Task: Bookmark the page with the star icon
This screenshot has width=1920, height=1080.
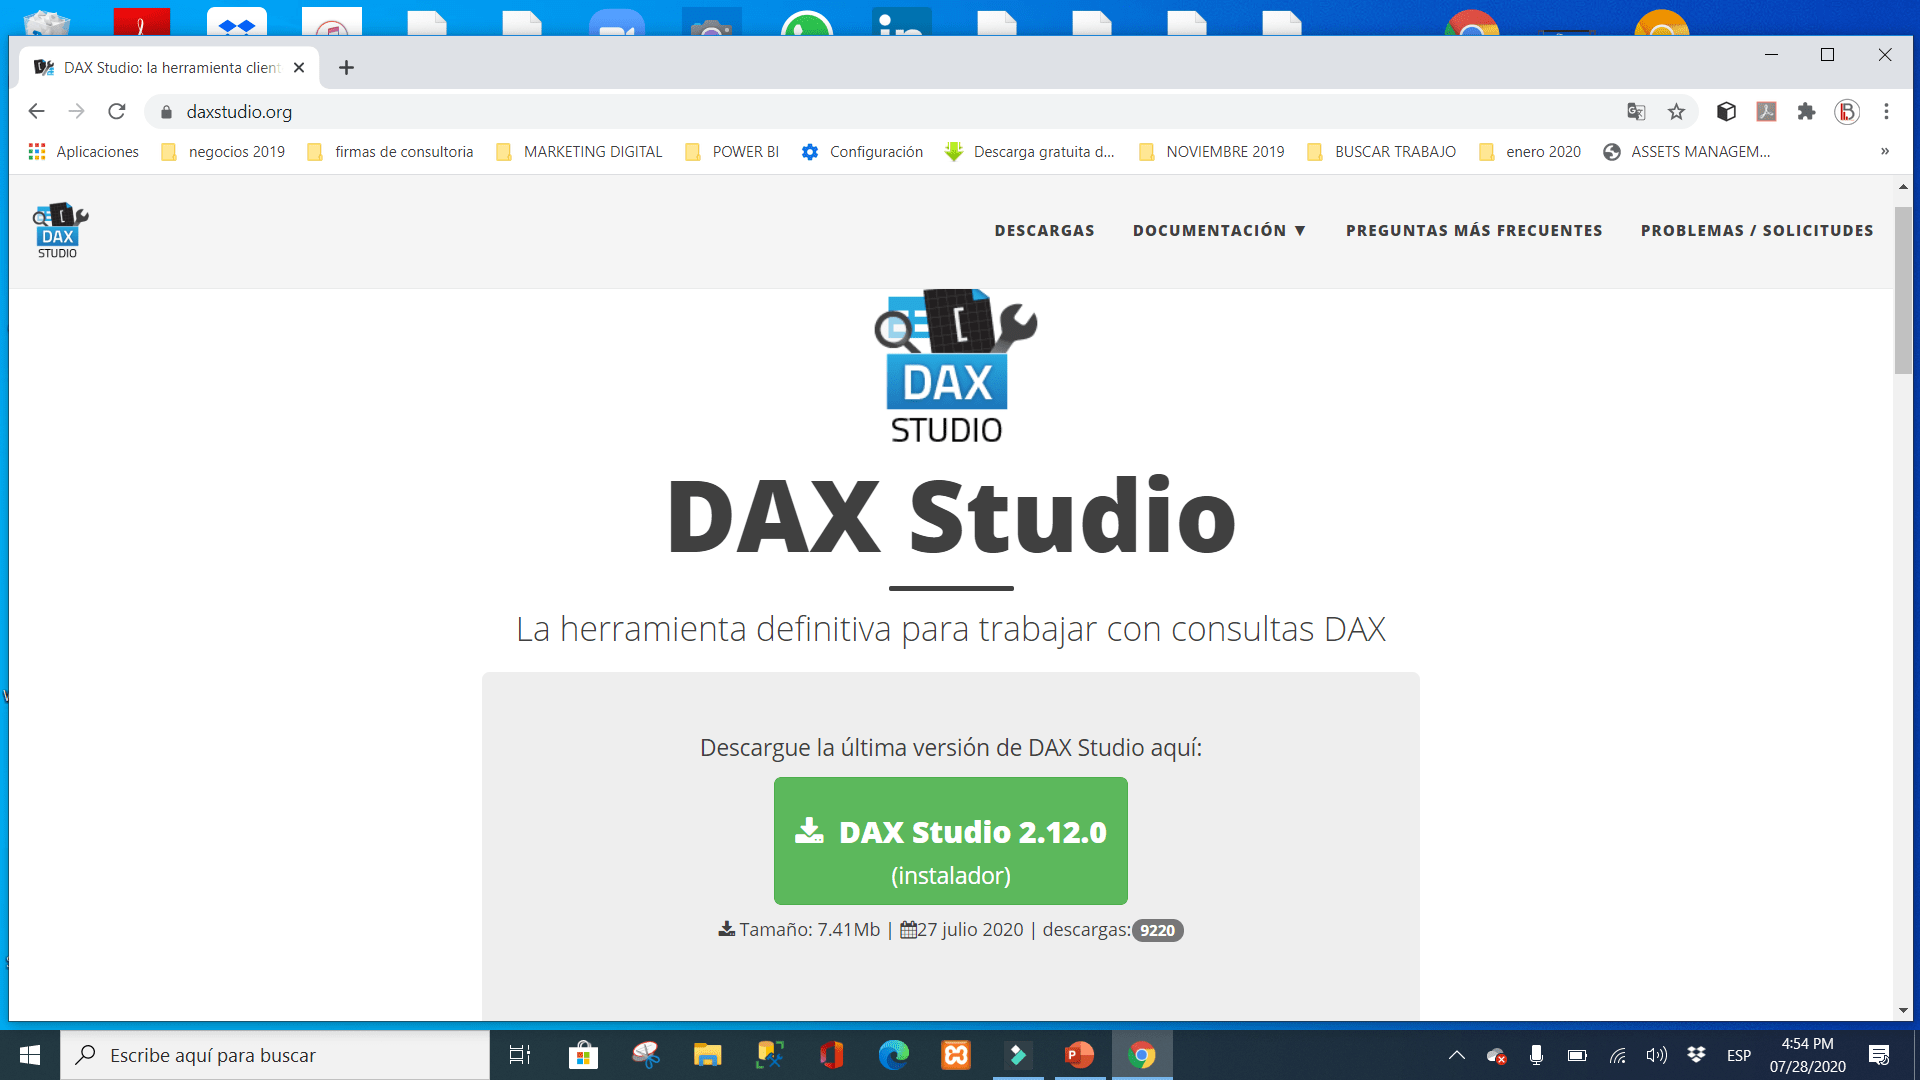Action: pos(1676,111)
